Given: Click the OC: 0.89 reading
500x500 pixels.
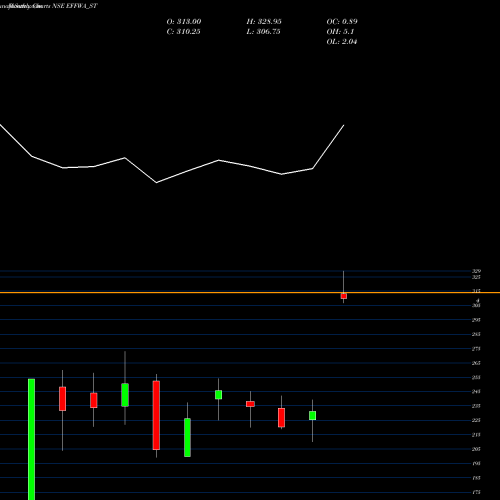Looking at the screenshot, I should pyautogui.click(x=342, y=22).
